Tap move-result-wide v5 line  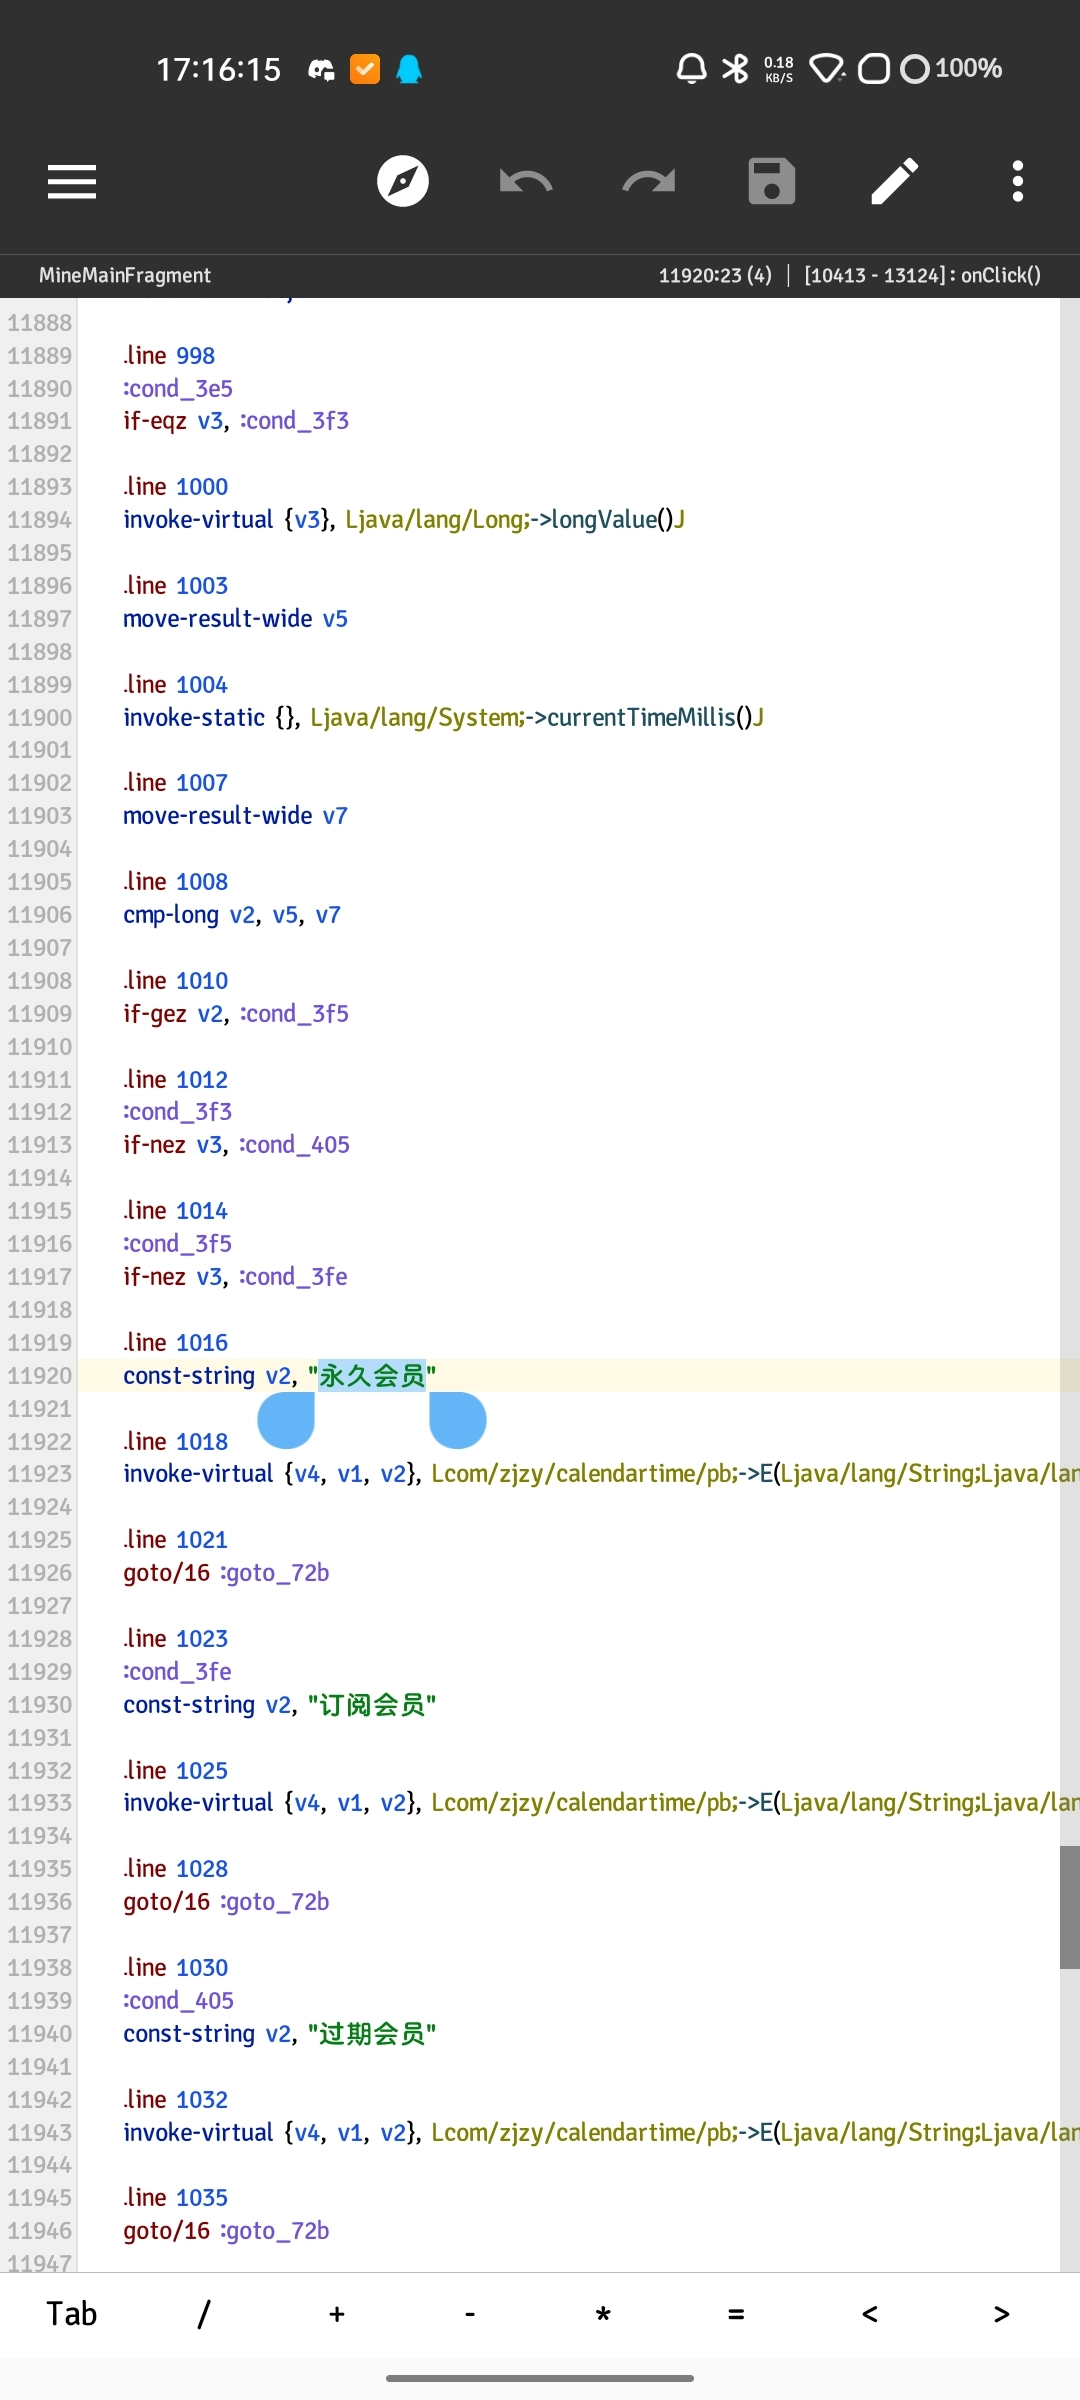tap(235, 619)
